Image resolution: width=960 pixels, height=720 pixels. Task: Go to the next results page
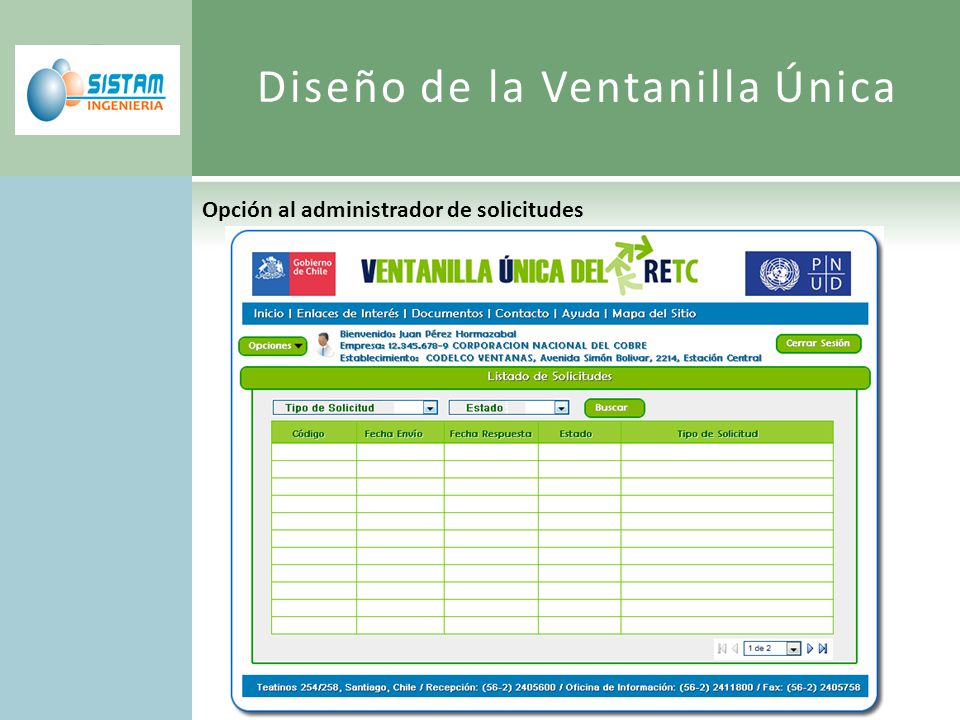pyautogui.click(x=810, y=648)
